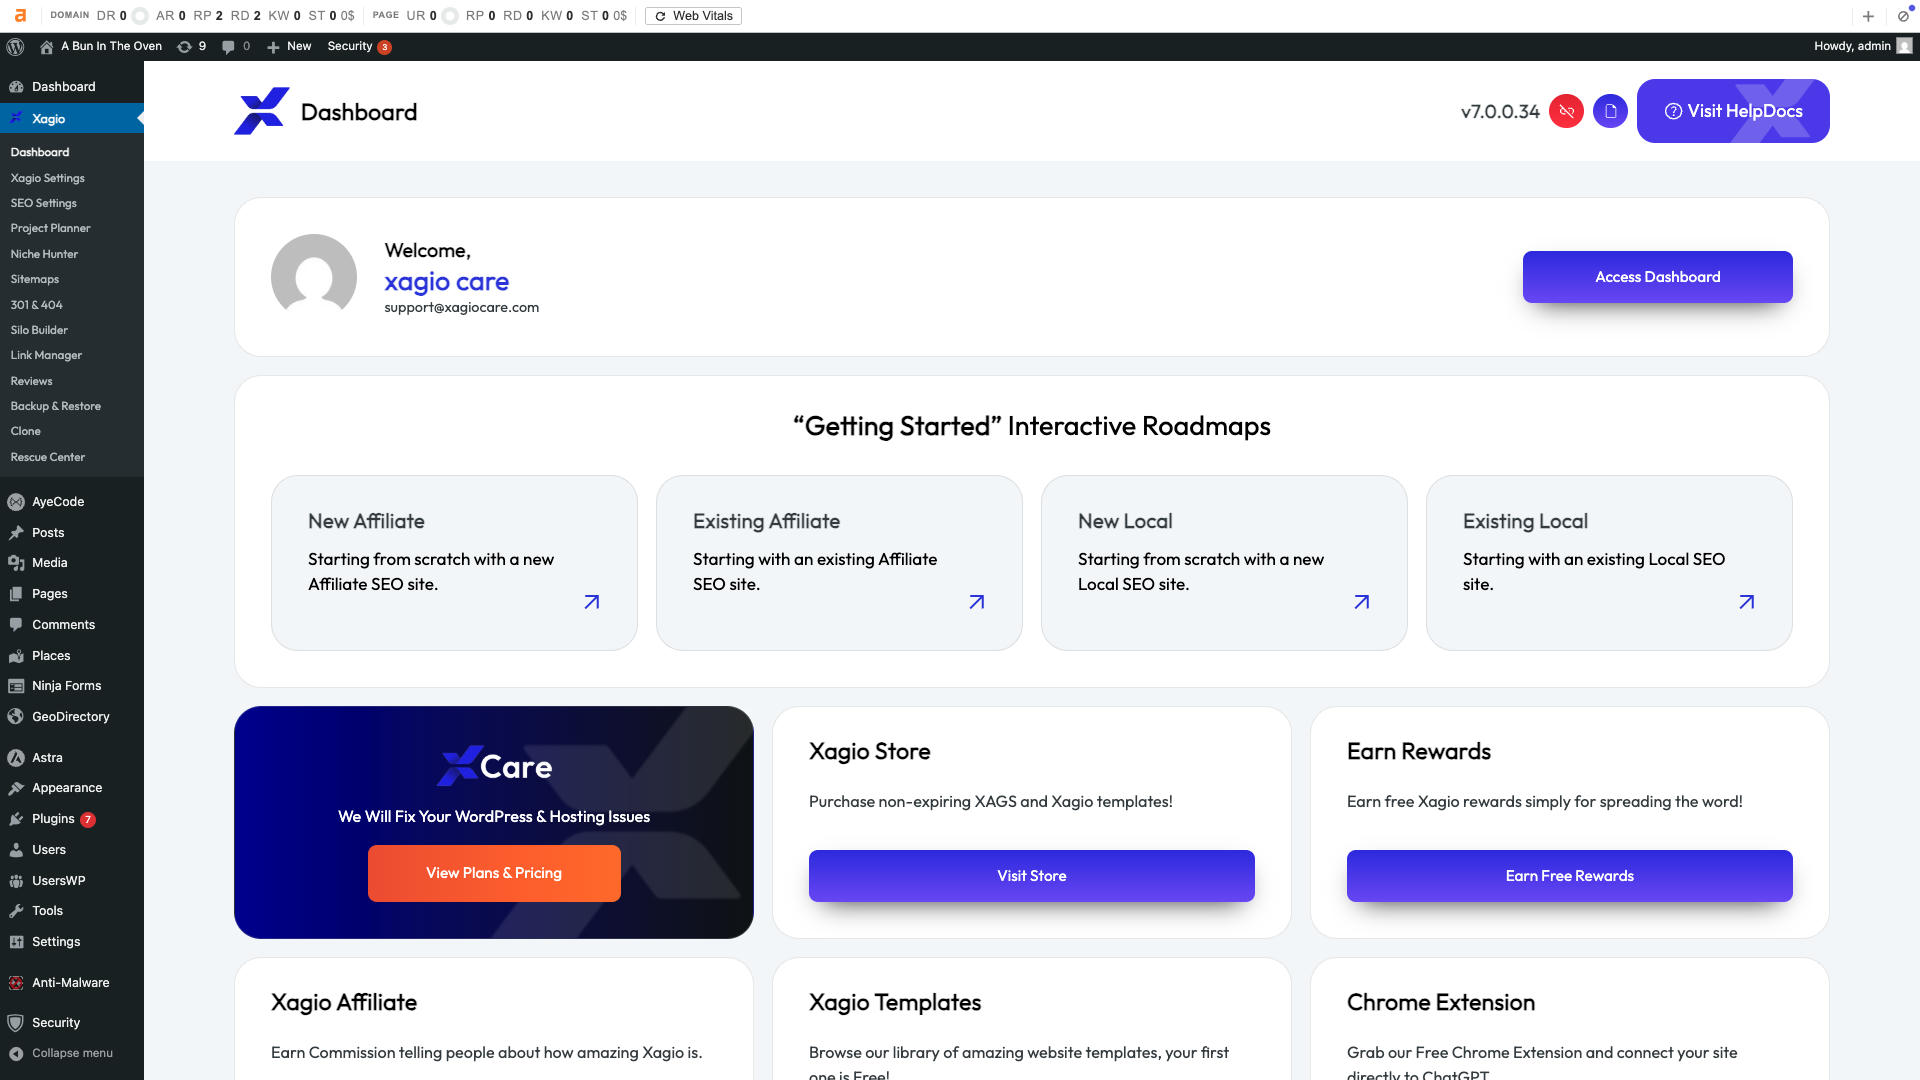Click the Ahrefs logo icon in top toolbar
The image size is (1920, 1080).
tap(20, 16)
